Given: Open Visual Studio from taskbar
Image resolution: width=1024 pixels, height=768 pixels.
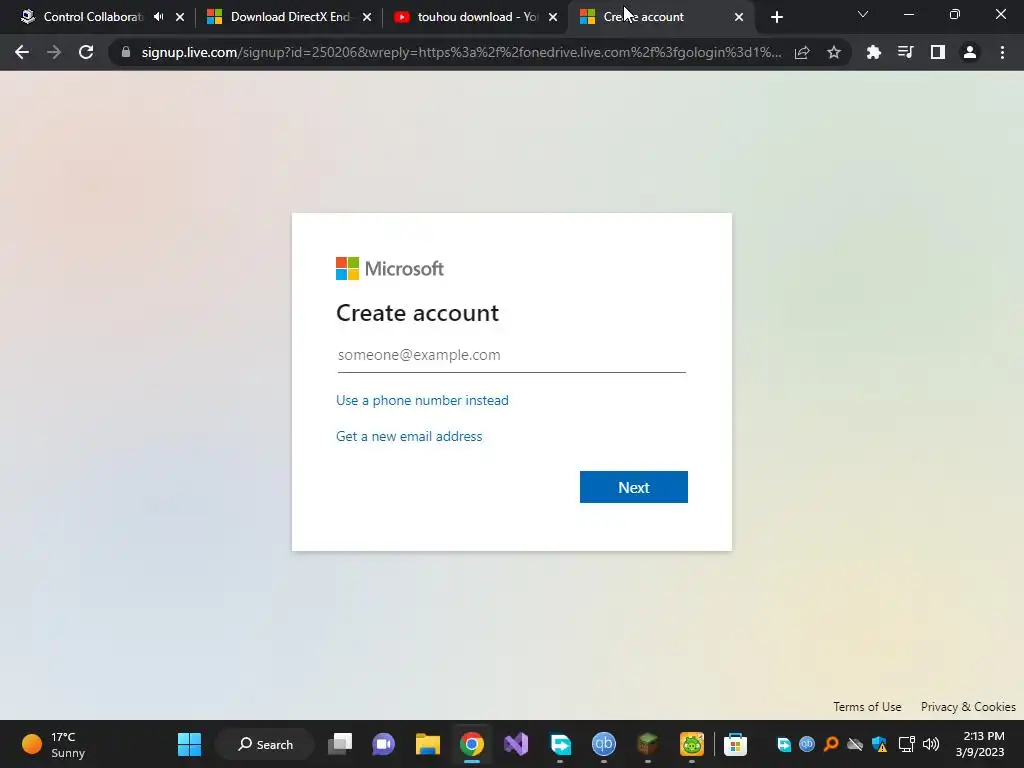Looking at the screenshot, I should tap(516, 744).
